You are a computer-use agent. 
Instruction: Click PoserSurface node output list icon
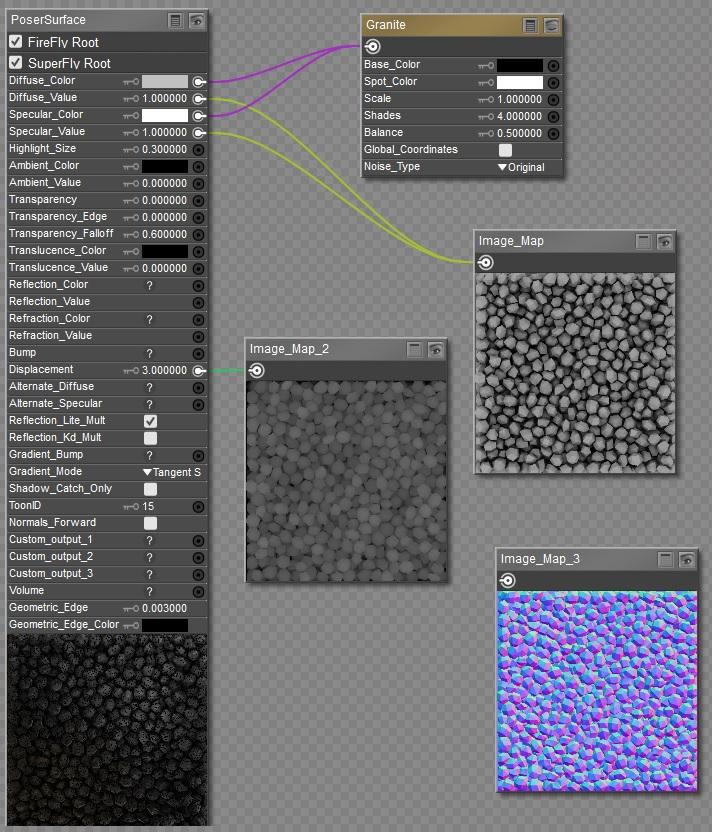(x=176, y=21)
